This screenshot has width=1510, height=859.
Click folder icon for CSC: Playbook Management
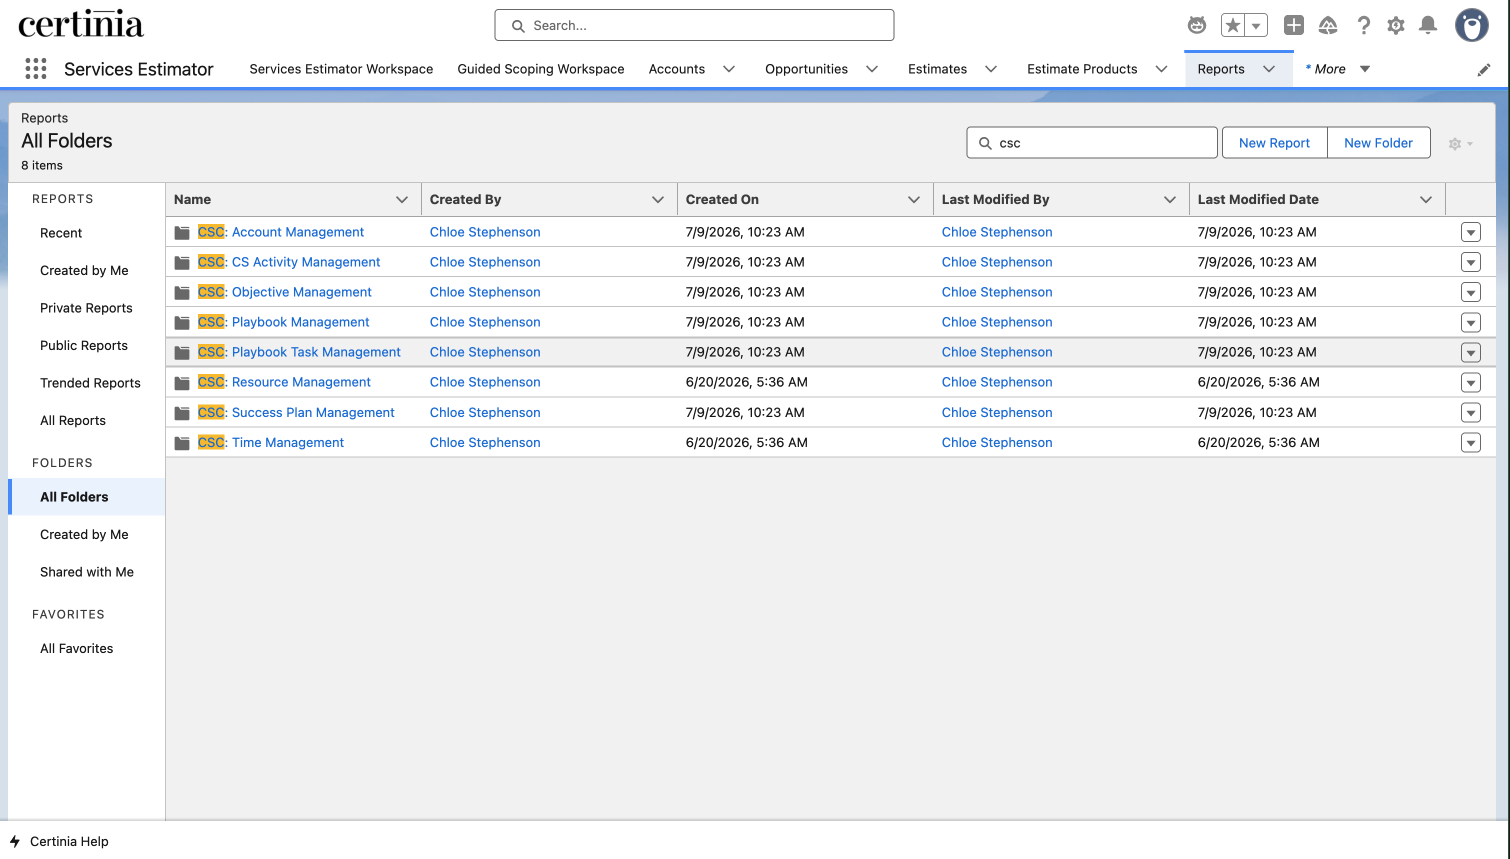182,322
